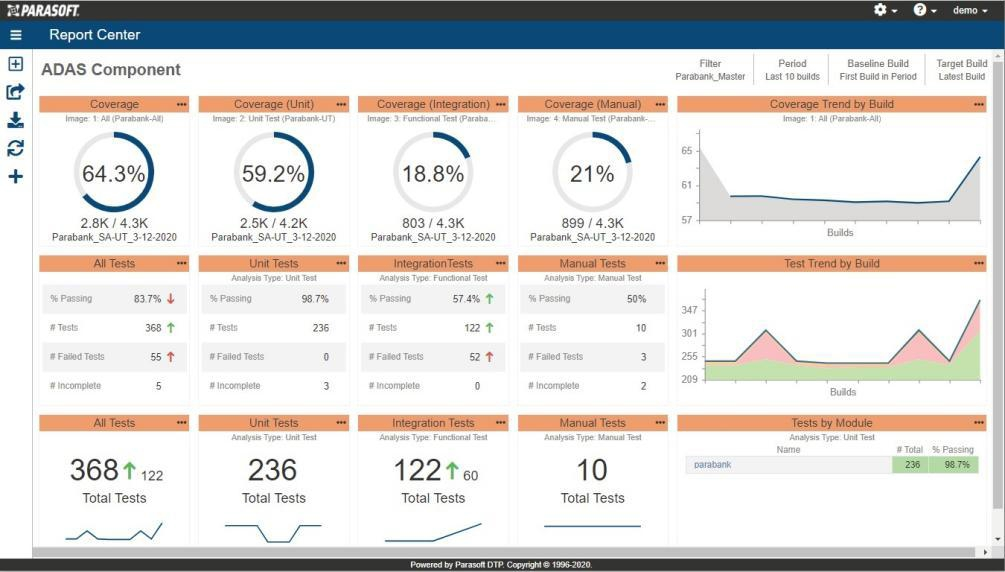Image resolution: width=1005 pixels, height=572 pixels.
Task: Open options menu on Coverage widget
Action: (x=182, y=104)
